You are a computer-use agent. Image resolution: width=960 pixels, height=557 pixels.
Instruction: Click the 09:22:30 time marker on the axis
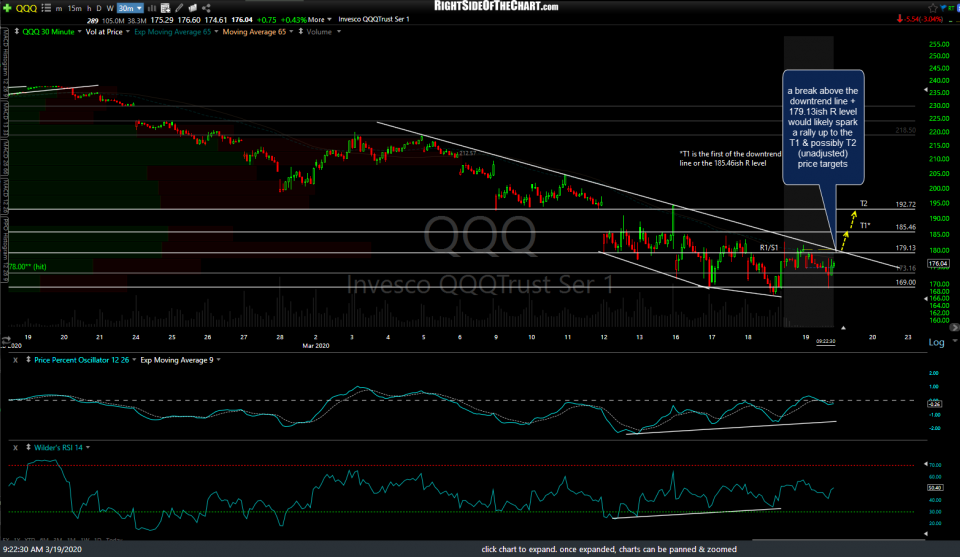point(825,342)
